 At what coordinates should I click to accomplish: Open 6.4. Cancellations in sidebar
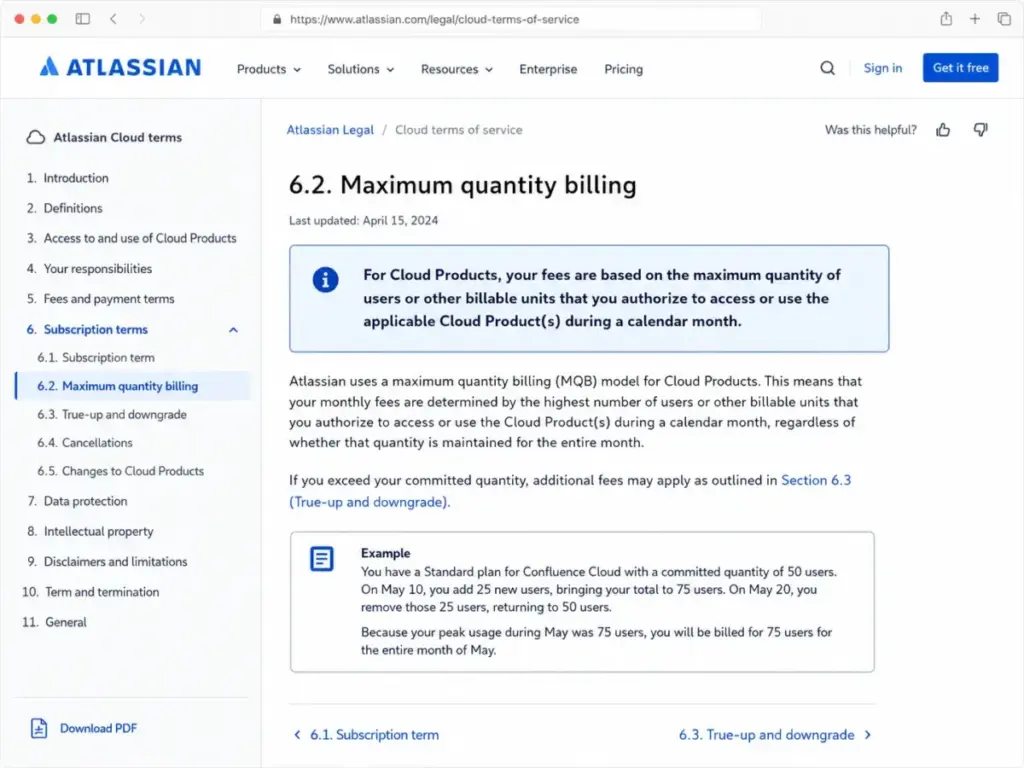[x=85, y=443]
